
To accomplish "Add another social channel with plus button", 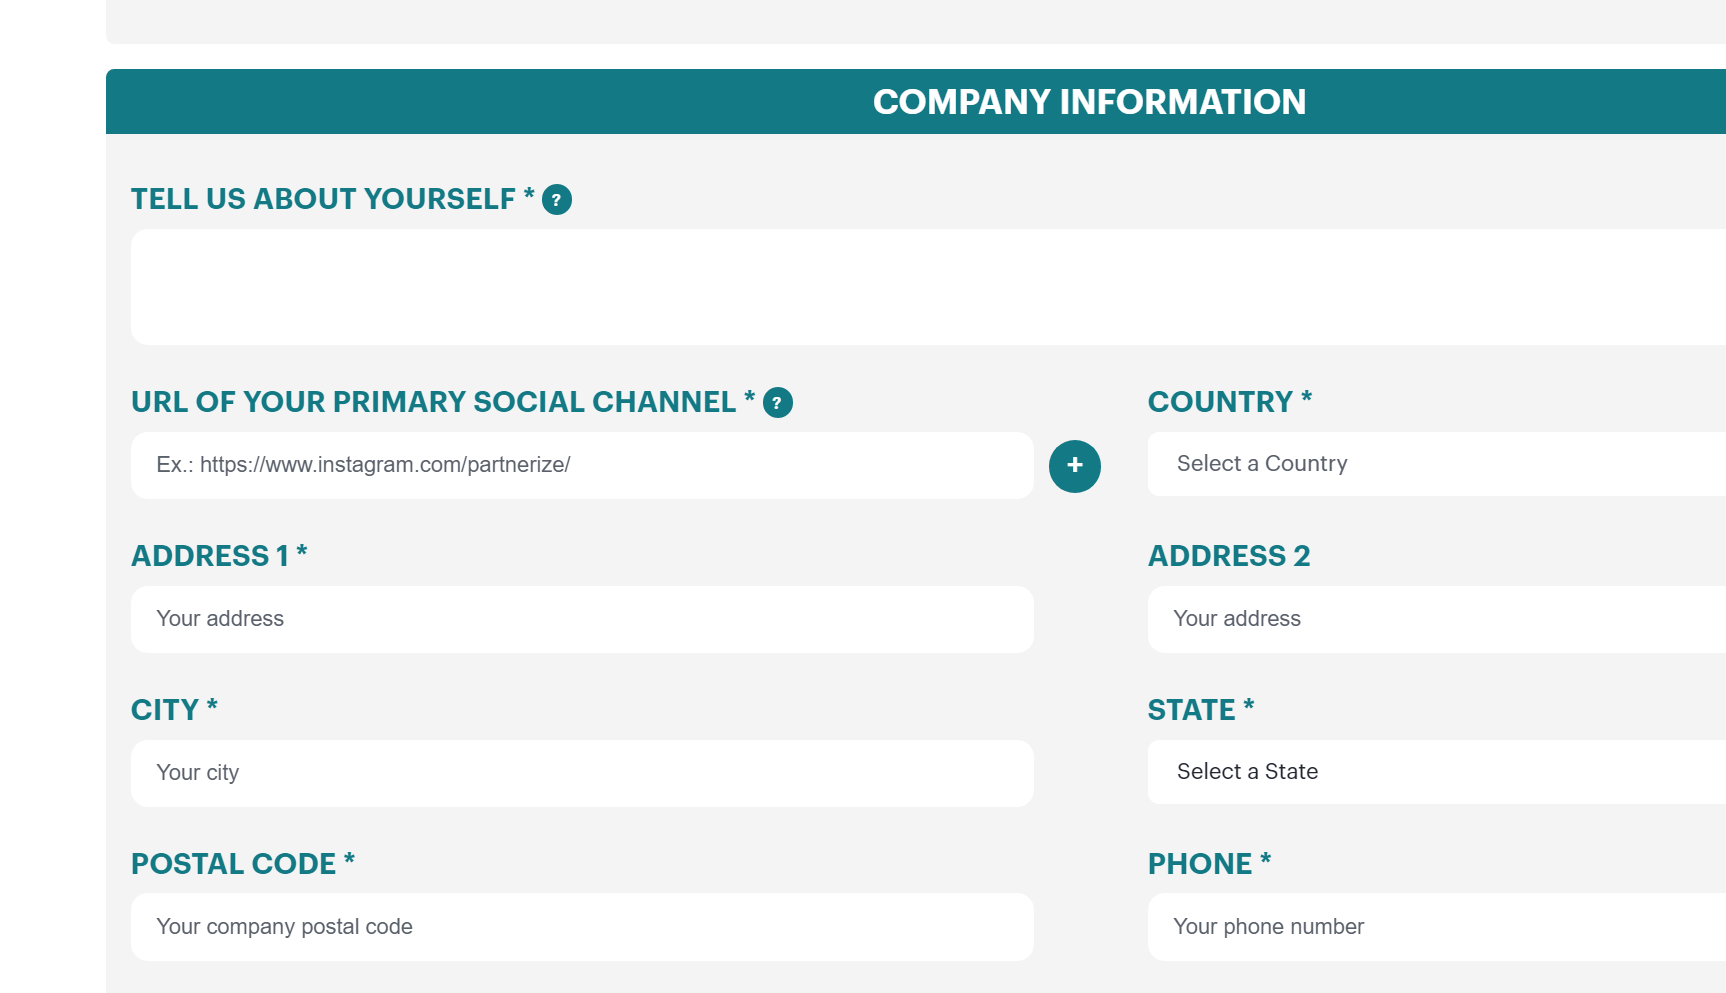I will click(x=1075, y=466).
